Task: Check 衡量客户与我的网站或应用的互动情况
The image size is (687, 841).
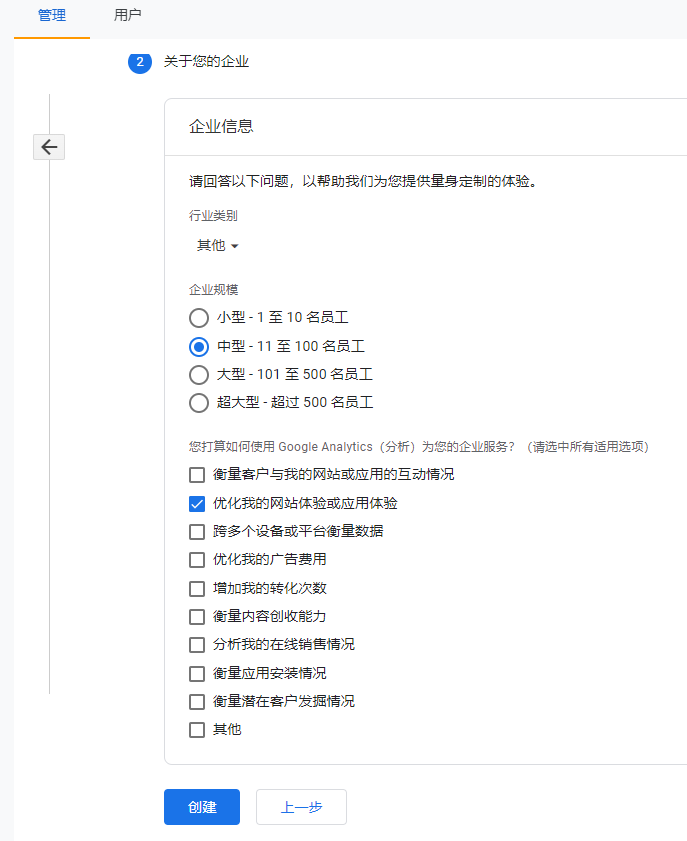Action: [x=197, y=475]
